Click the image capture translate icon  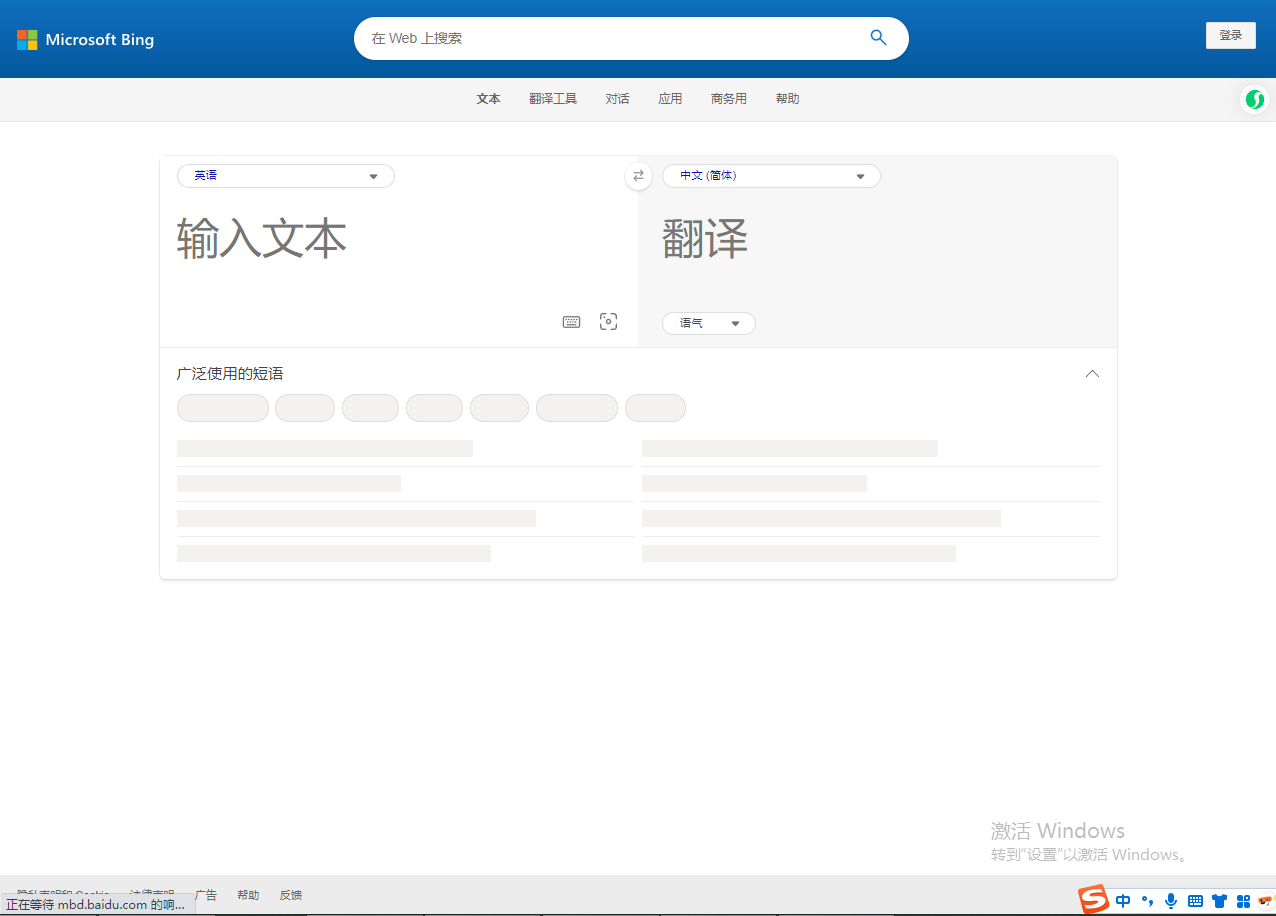click(608, 321)
